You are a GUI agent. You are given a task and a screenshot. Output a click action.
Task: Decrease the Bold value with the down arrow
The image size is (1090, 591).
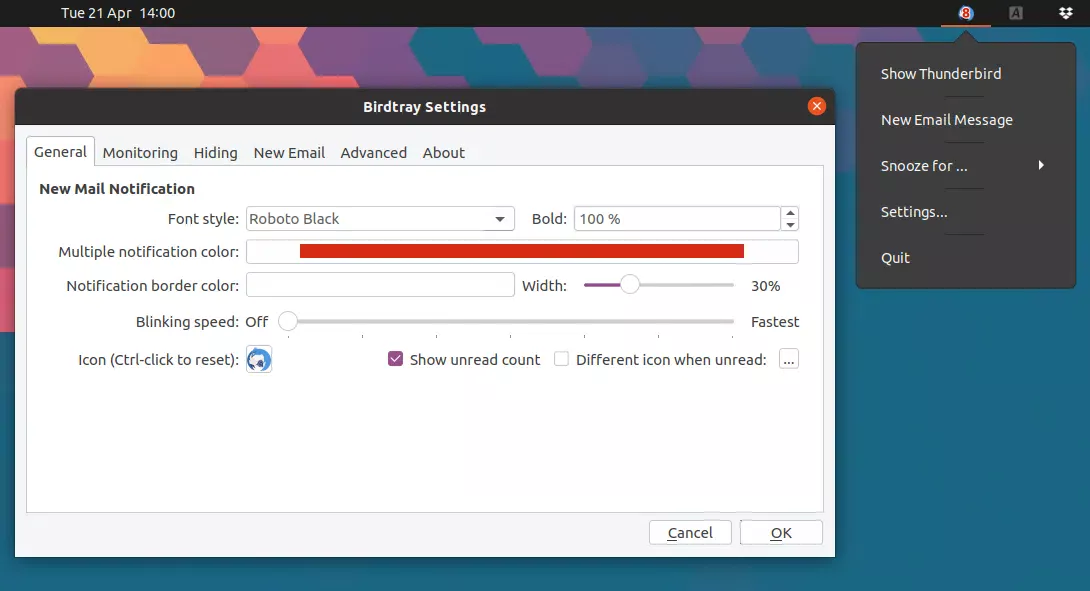tap(790, 225)
